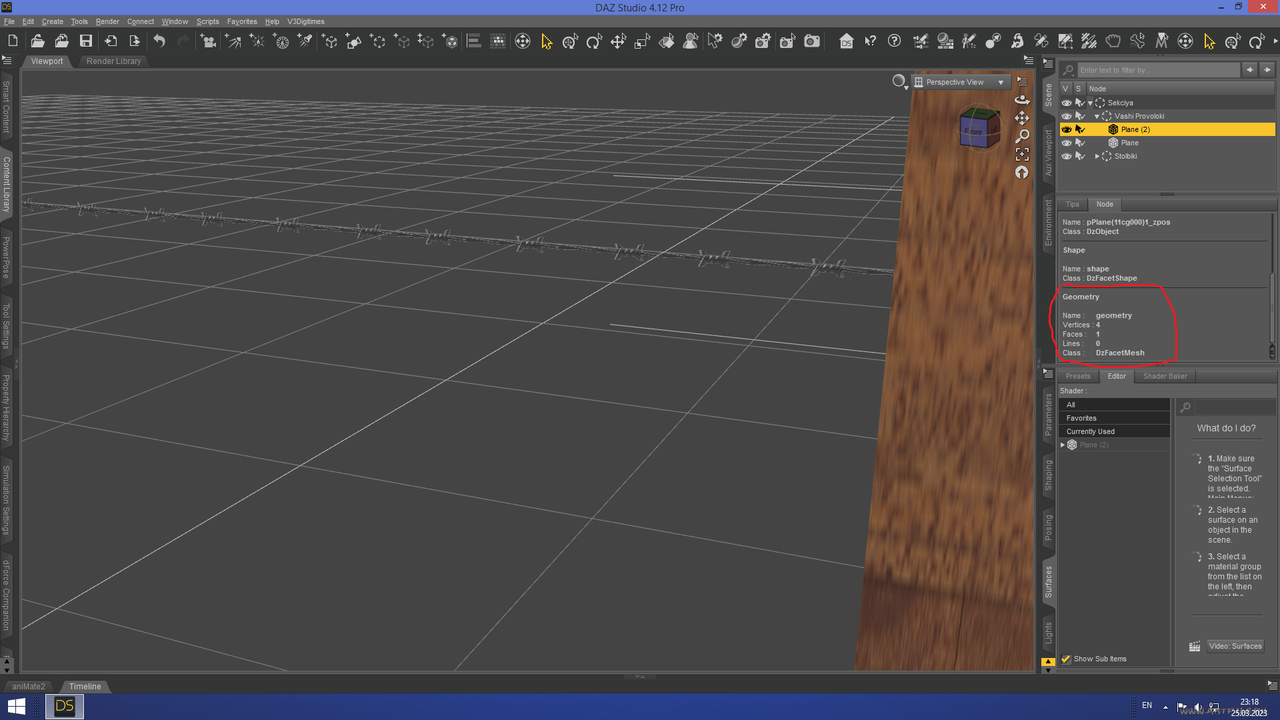The height and width of the screenshot is (720, 1280).
Task: Click the Video: Surfaces film icon
Action: tap(1194, 646)
